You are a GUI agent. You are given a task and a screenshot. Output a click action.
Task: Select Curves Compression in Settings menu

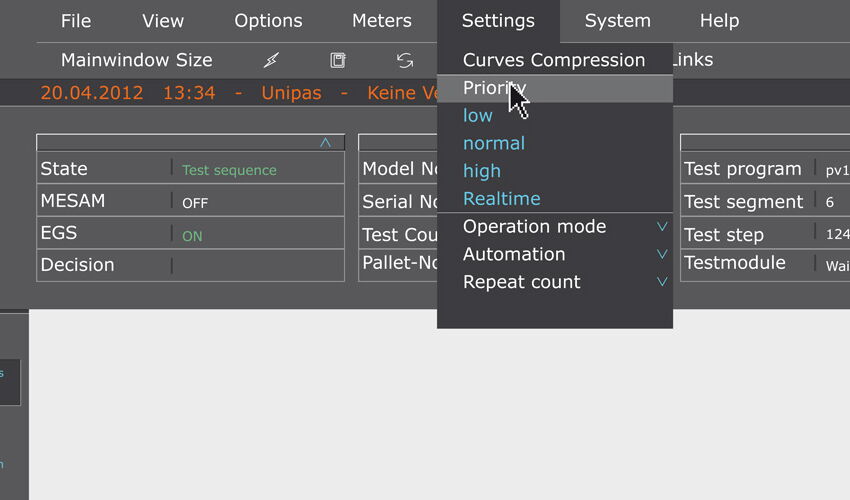pos(554,60)
